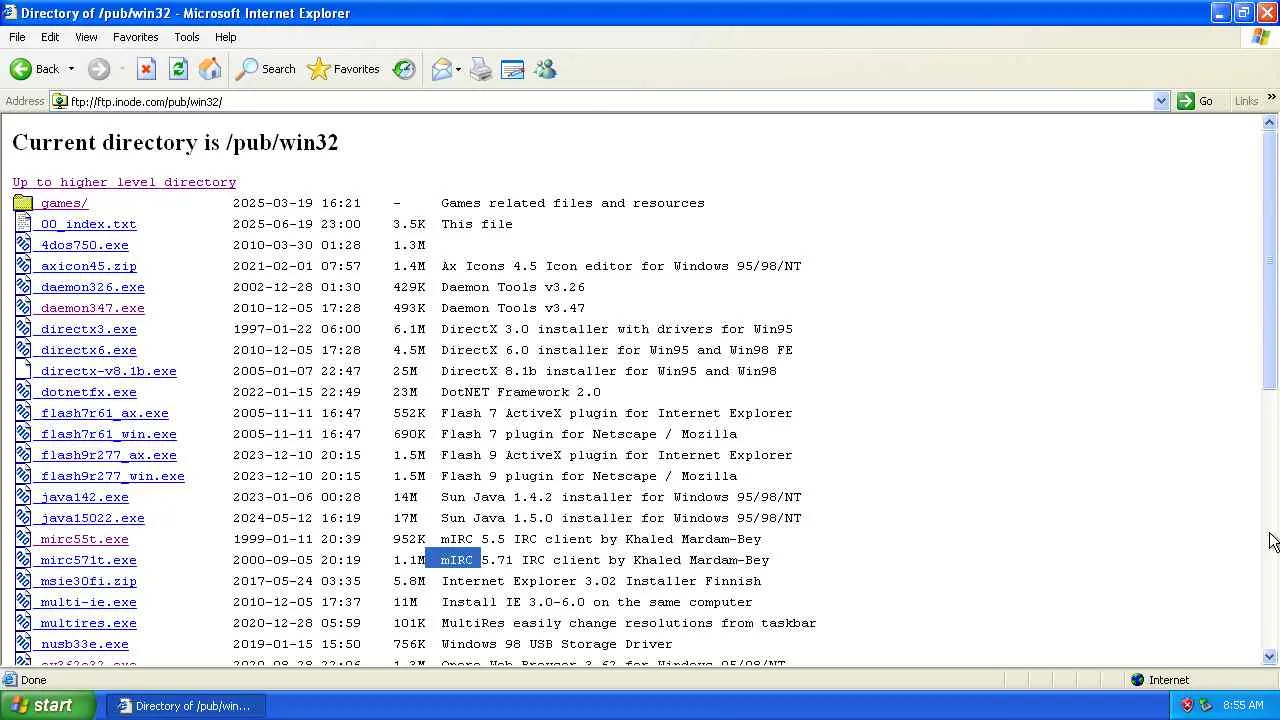
Task: Click the 8:55 AM system clock
Action: point(1243,705)
